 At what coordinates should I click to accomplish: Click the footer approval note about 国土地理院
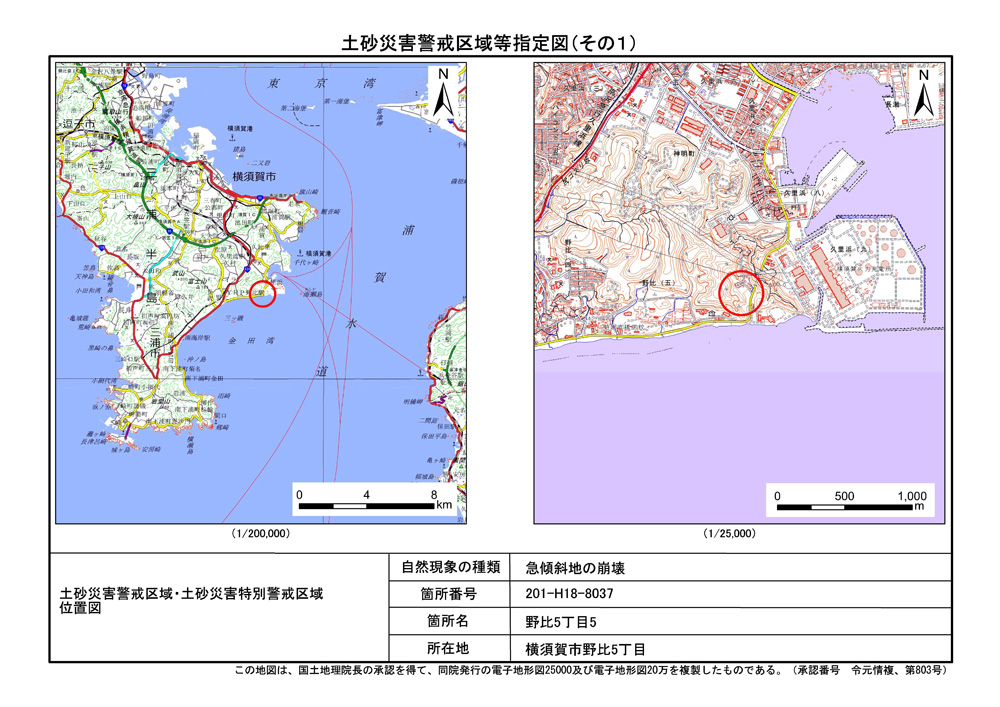tap(590, 671)
